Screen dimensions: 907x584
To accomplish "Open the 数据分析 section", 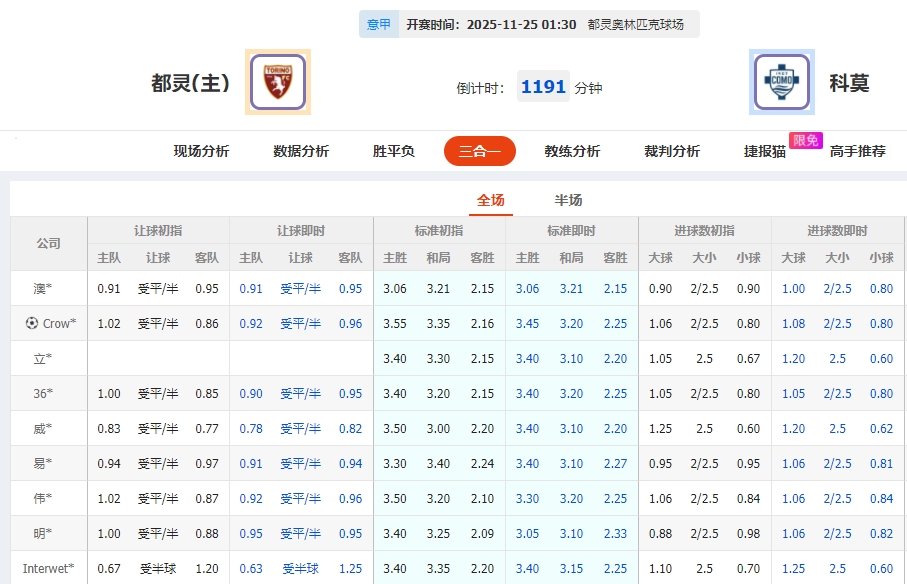I will (x=299, y=151).
